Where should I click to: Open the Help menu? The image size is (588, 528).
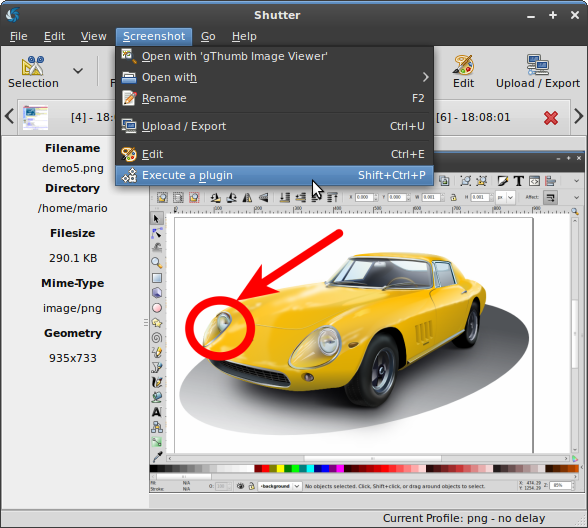244,36
